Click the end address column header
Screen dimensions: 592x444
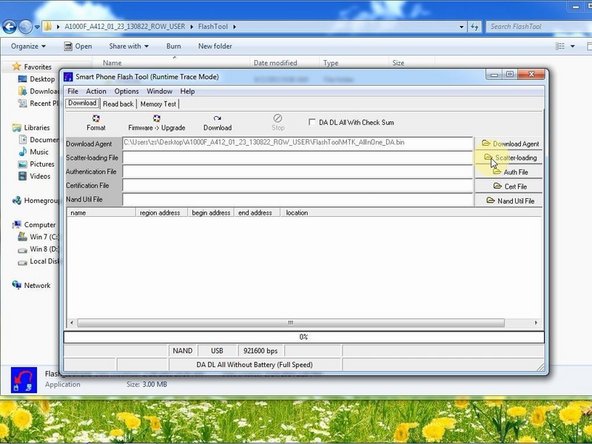pyautogui.click(x=257, y=213)
